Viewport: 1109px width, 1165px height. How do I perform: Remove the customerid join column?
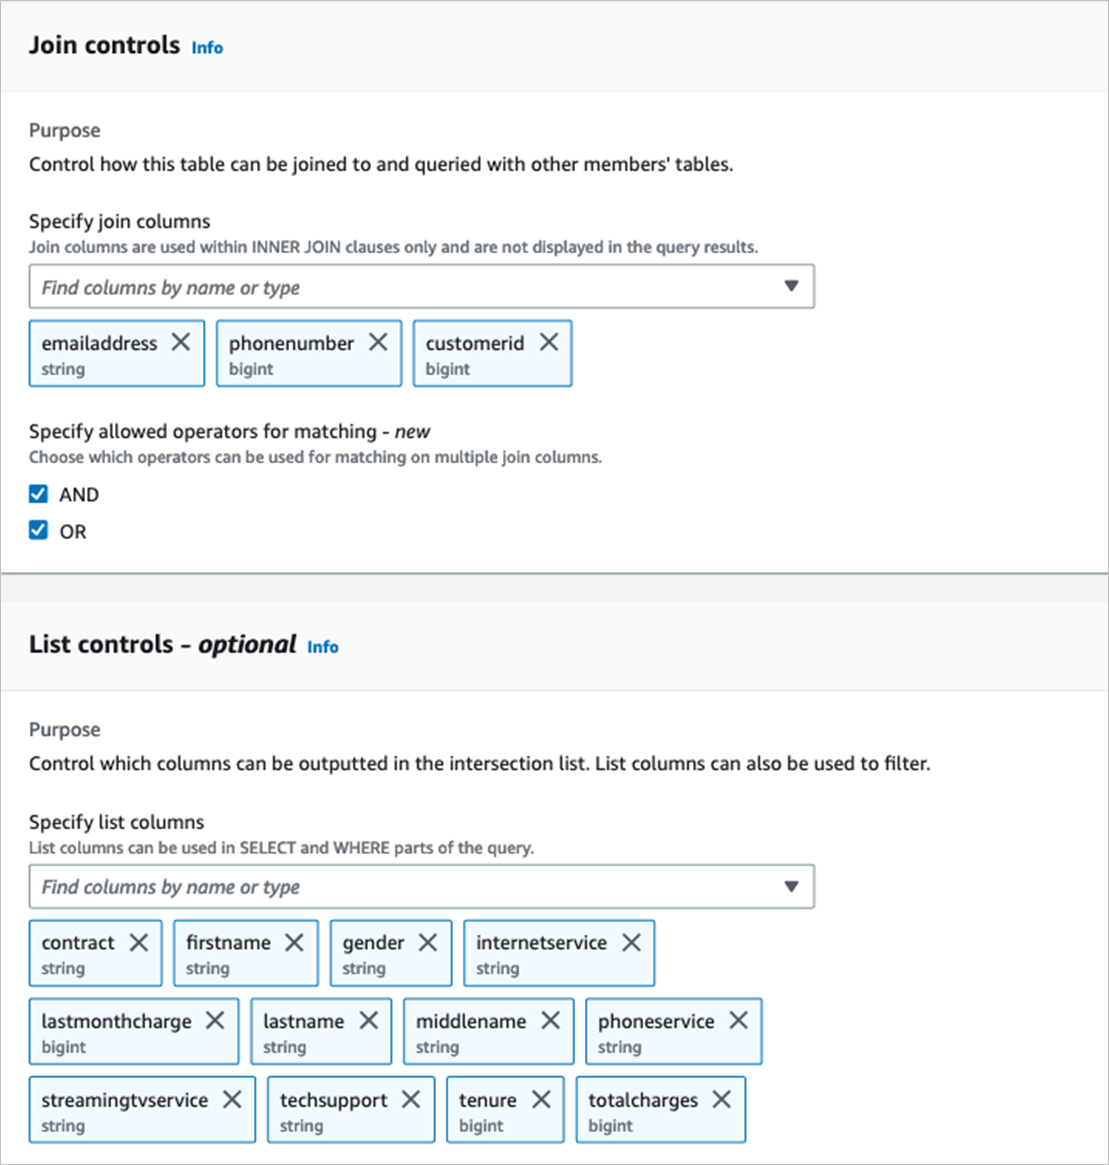tap(549, 342)
